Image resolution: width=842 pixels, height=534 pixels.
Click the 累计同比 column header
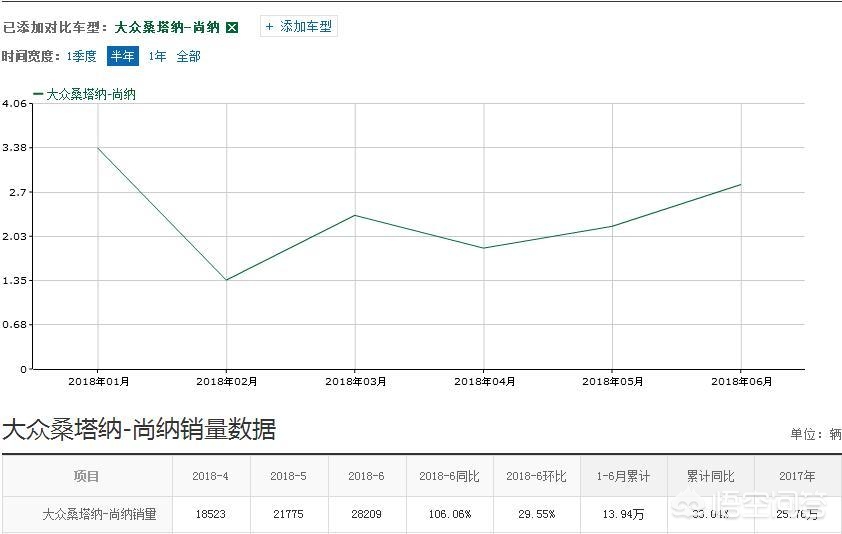point(710,476)
